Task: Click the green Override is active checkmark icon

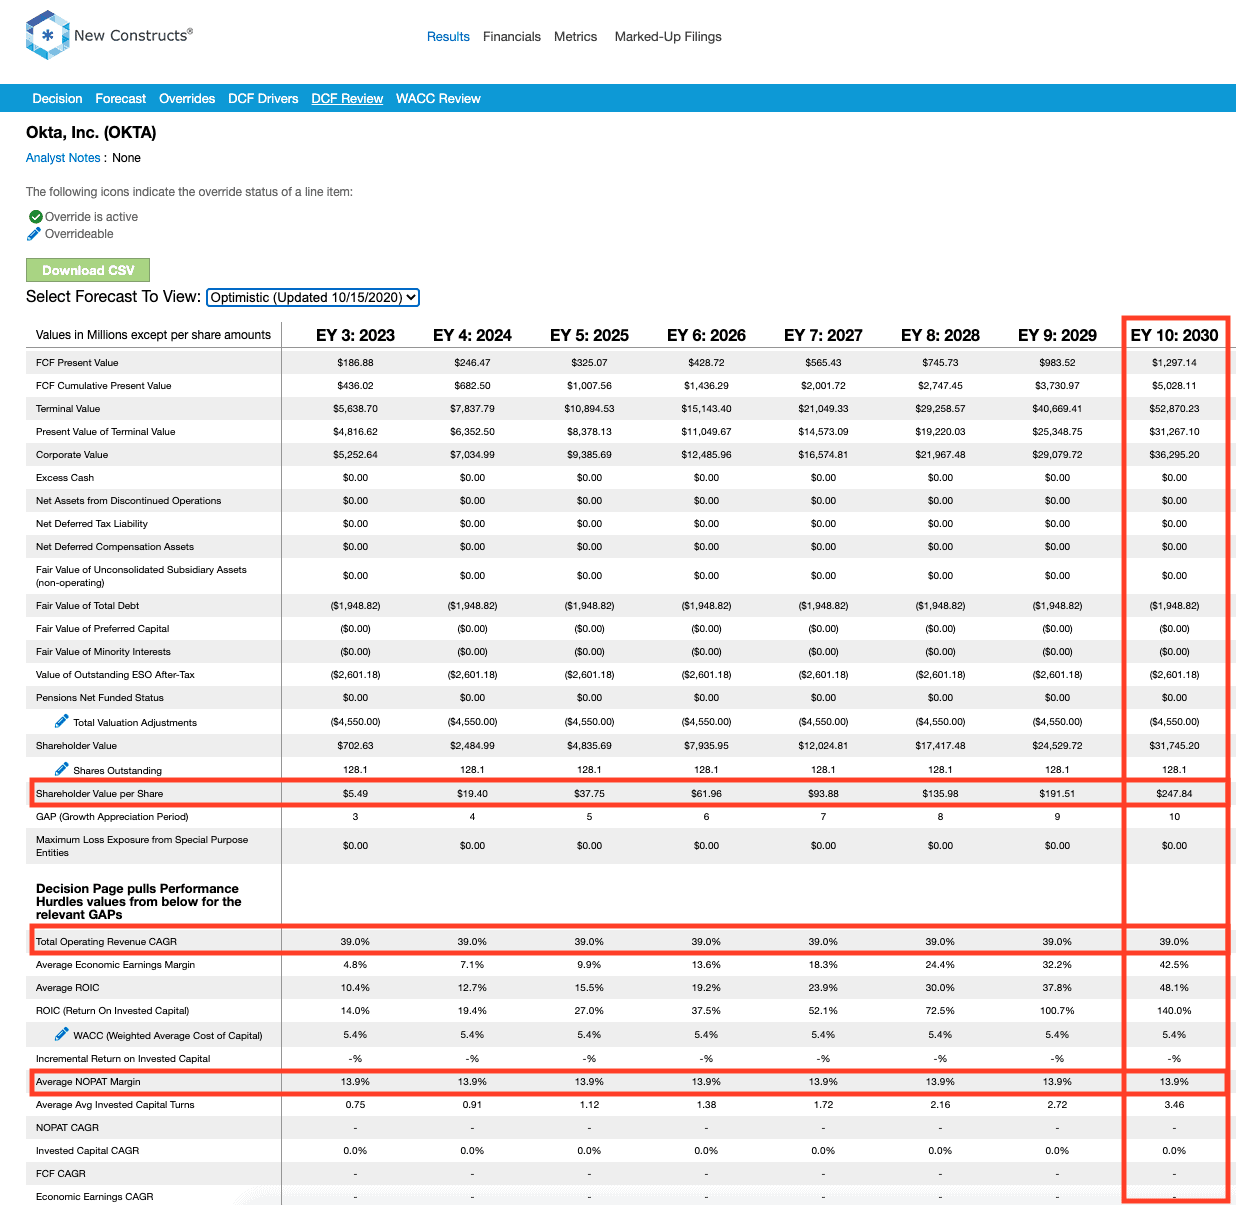Action: pyautogui.click(x=36, y=217)
